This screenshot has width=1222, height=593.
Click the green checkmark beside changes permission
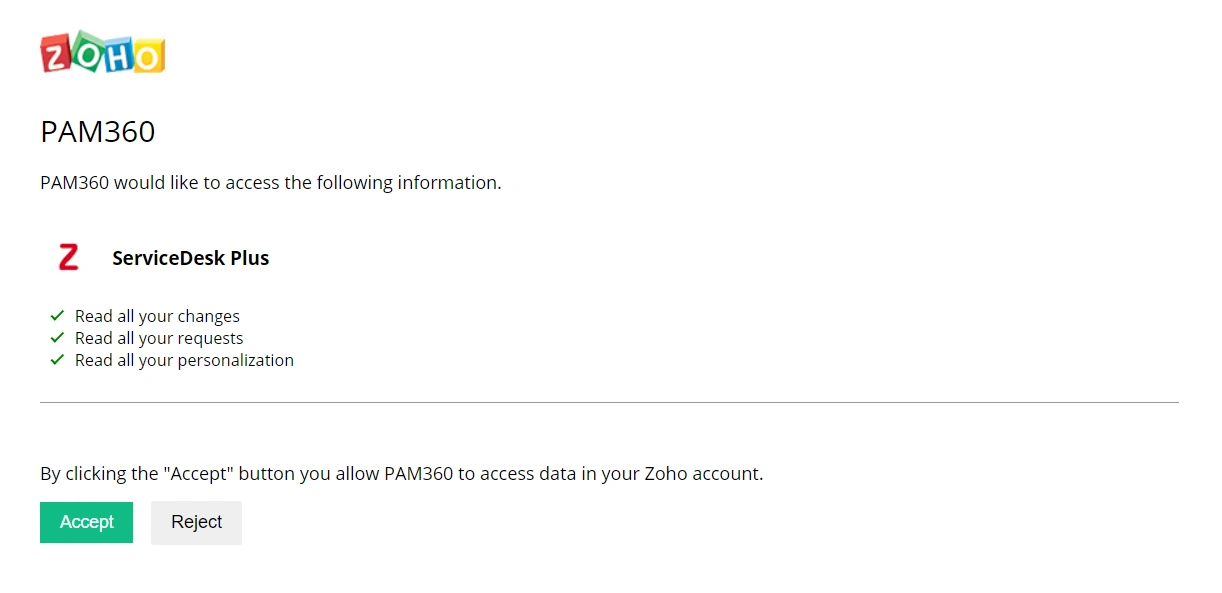(x=57, y=316)
